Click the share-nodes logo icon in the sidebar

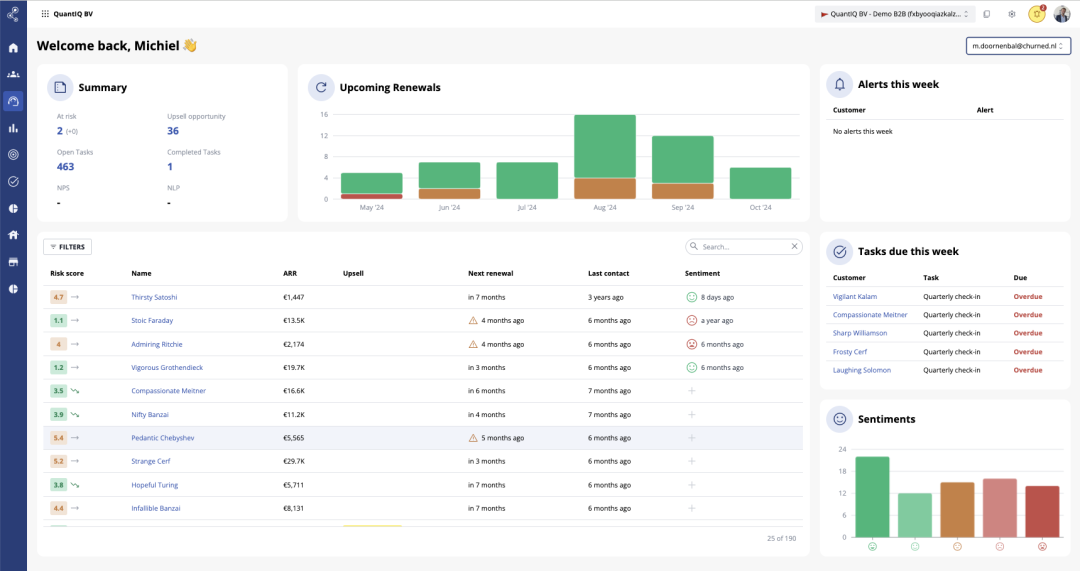click(13, 13)
